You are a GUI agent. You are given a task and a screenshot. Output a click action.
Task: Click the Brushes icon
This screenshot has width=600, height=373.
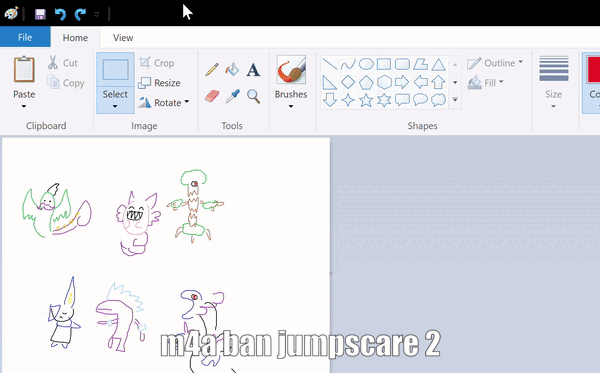pyautogui.click(x=291, y=69)
